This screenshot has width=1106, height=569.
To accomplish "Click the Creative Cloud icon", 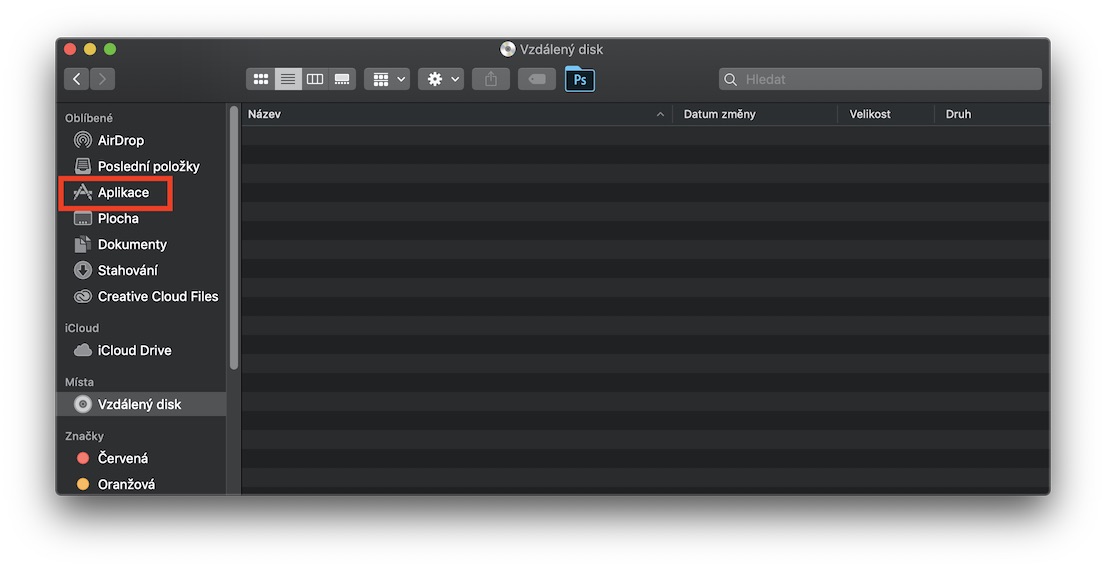I will click(83, 297).
